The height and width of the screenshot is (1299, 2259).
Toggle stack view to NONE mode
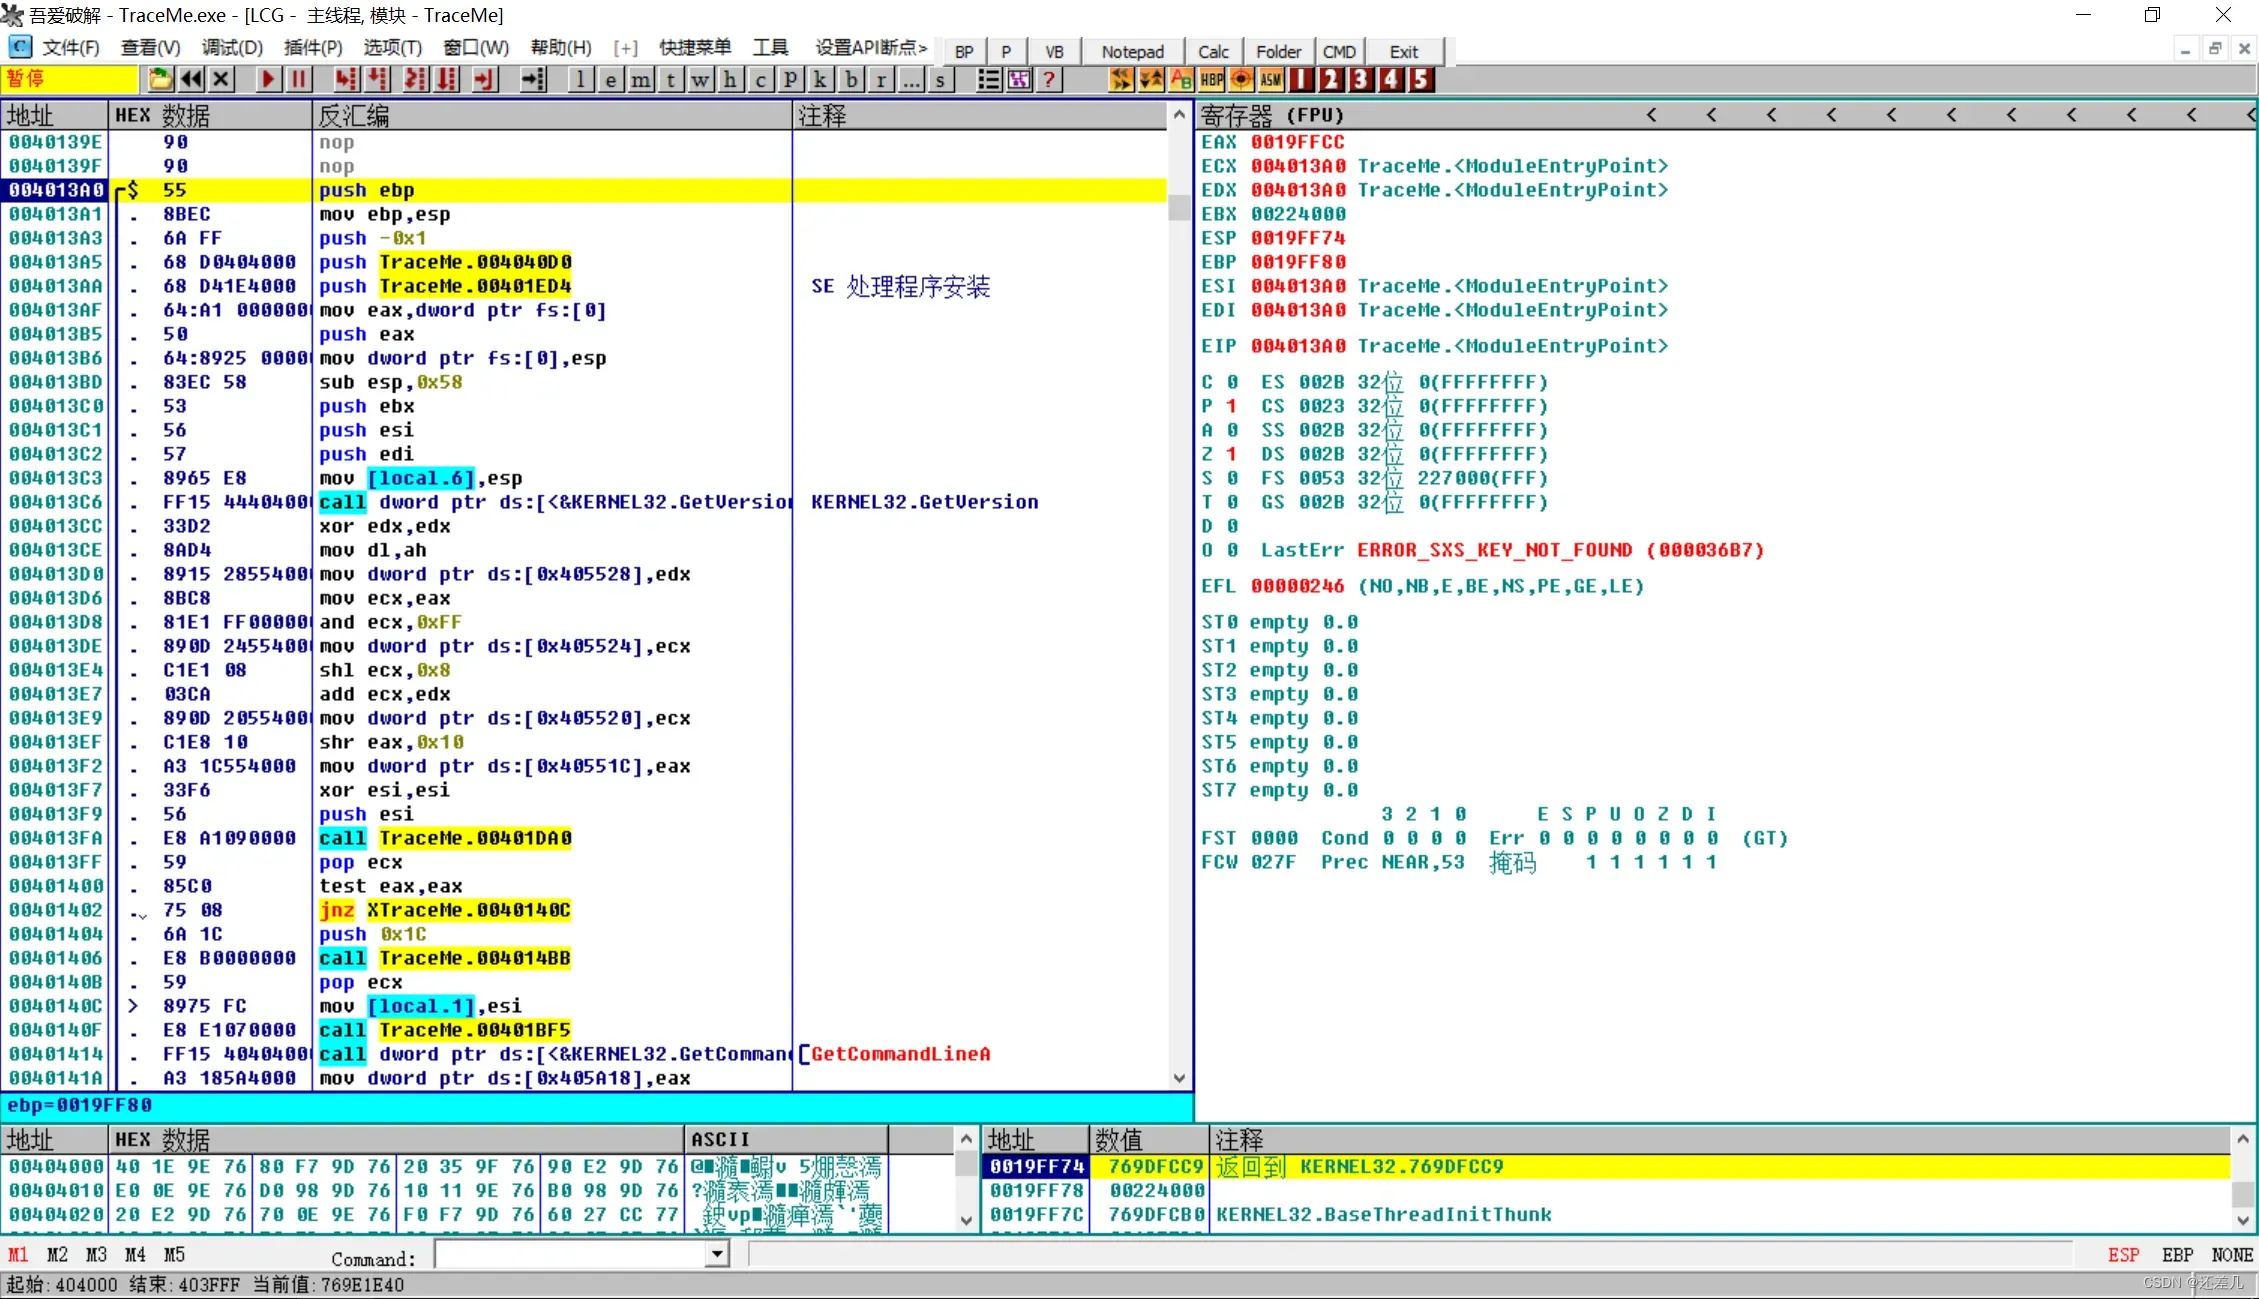pos(2232,1254)
